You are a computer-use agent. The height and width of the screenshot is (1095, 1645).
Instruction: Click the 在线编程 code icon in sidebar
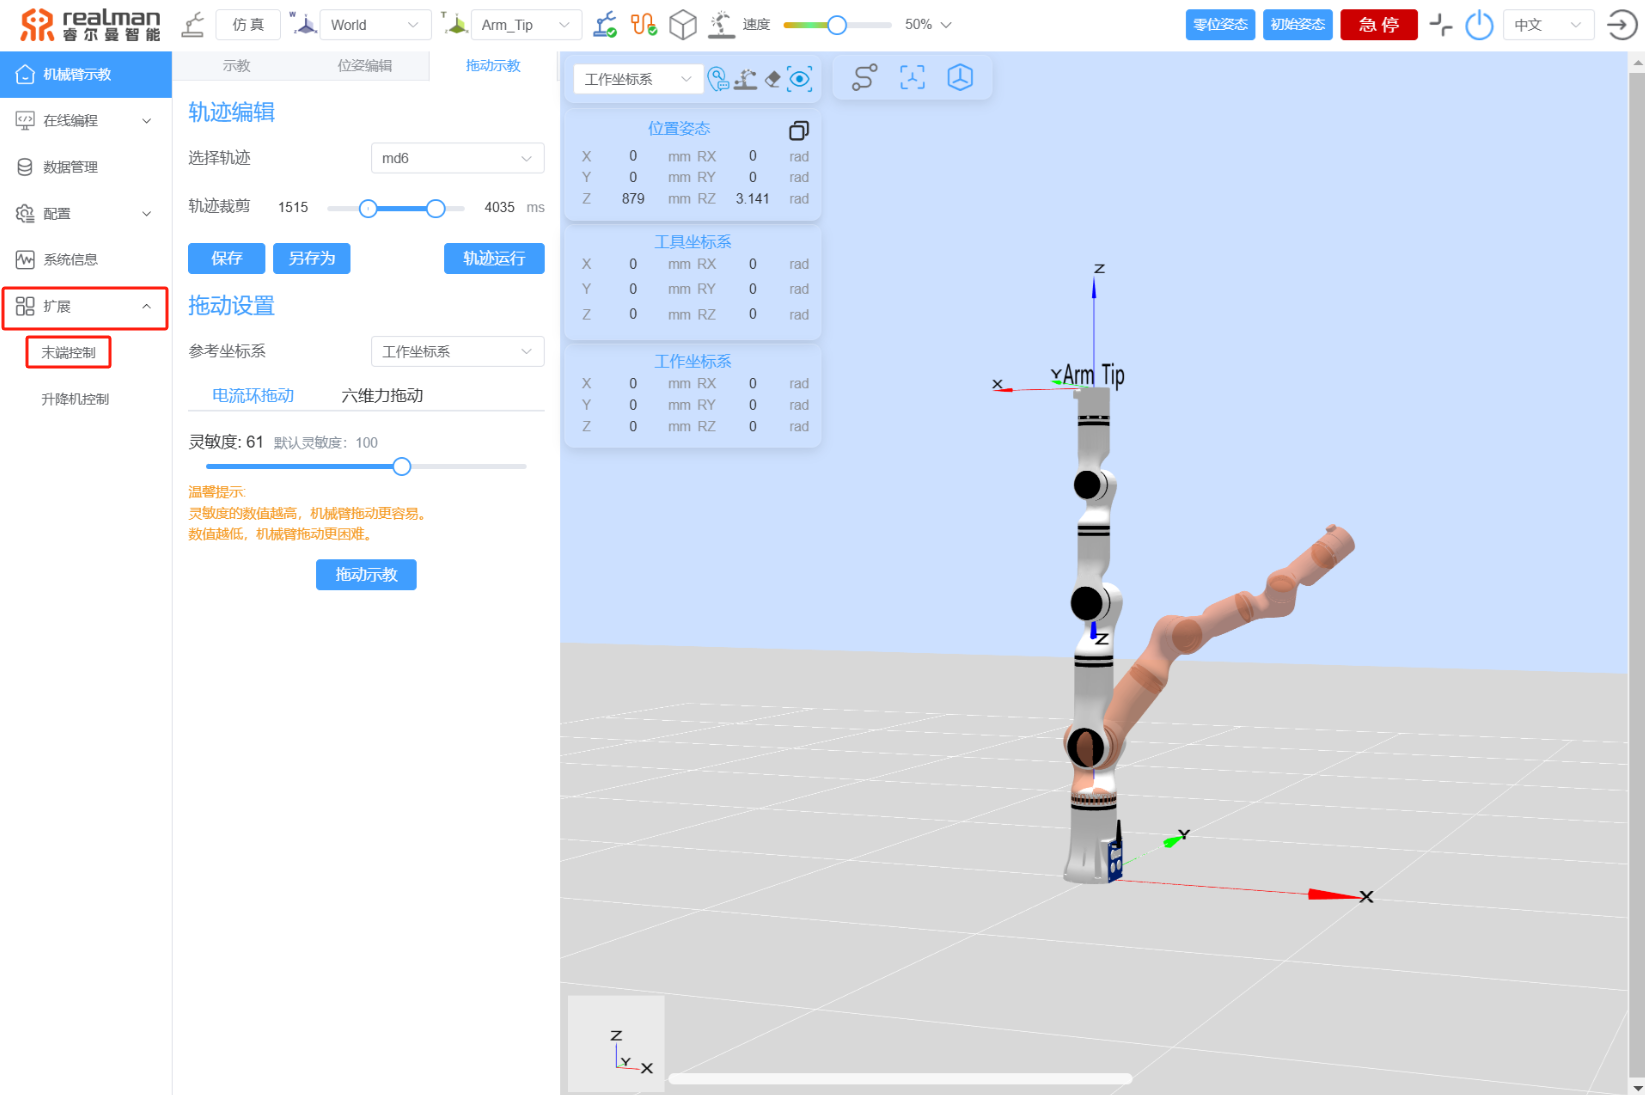coord(25,120)
